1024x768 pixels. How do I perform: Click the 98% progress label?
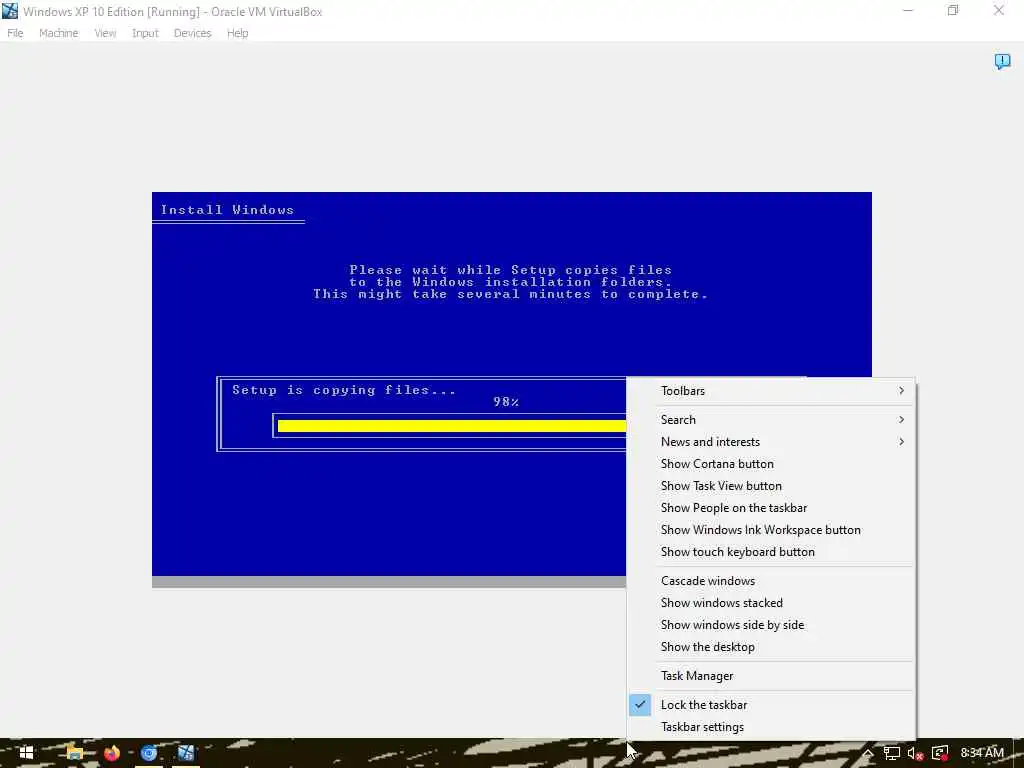point(506,402)
